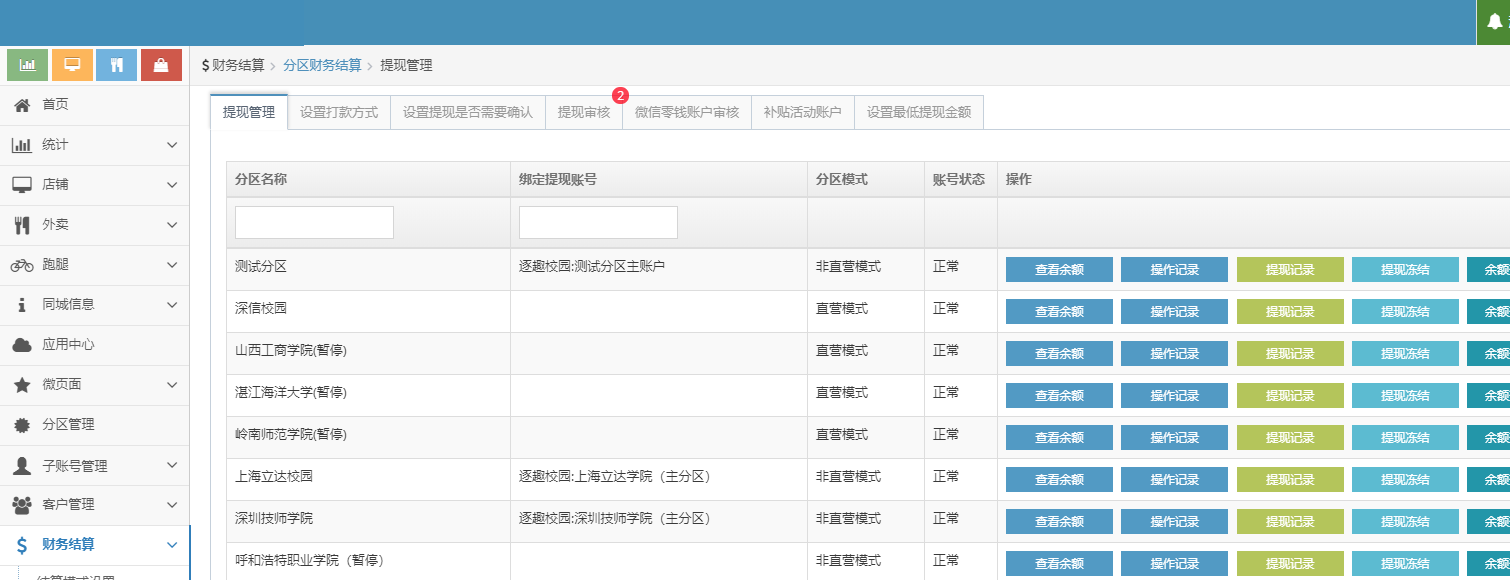The height and width of the screenshot is (580, 1510).
Task: Collapse the 财务结算 sidebar section
Action: (172, 545)
